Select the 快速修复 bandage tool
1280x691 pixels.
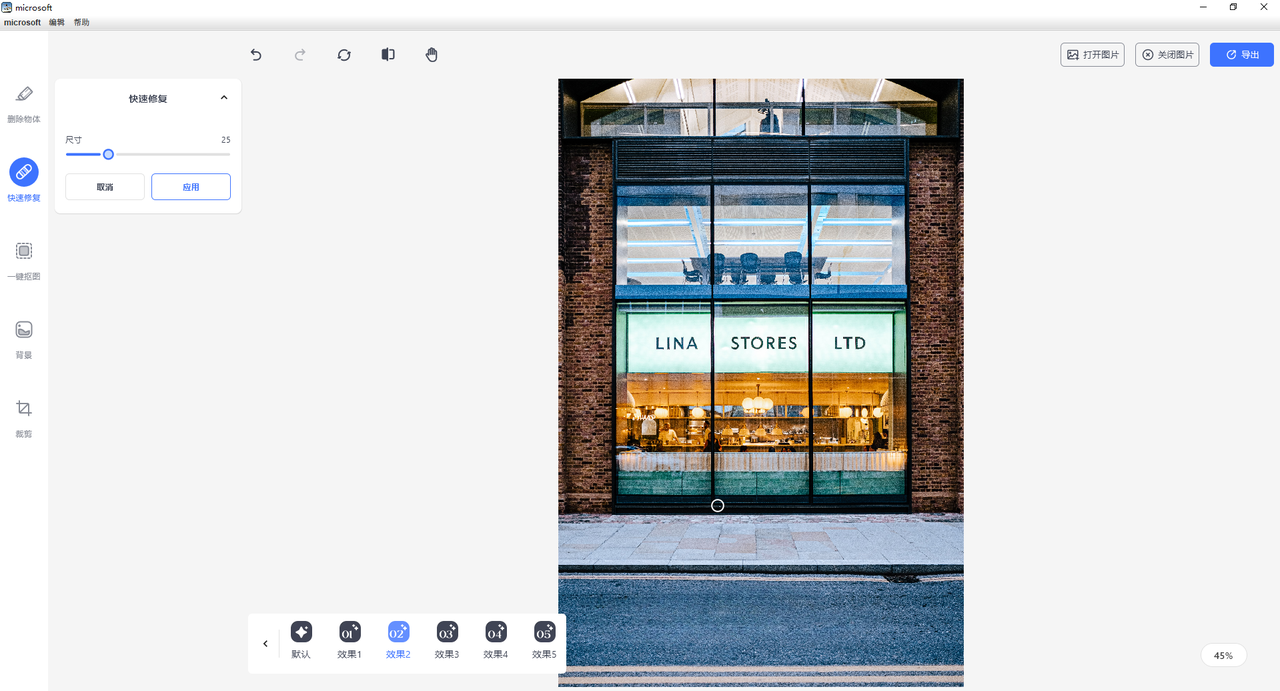point(24,173)
